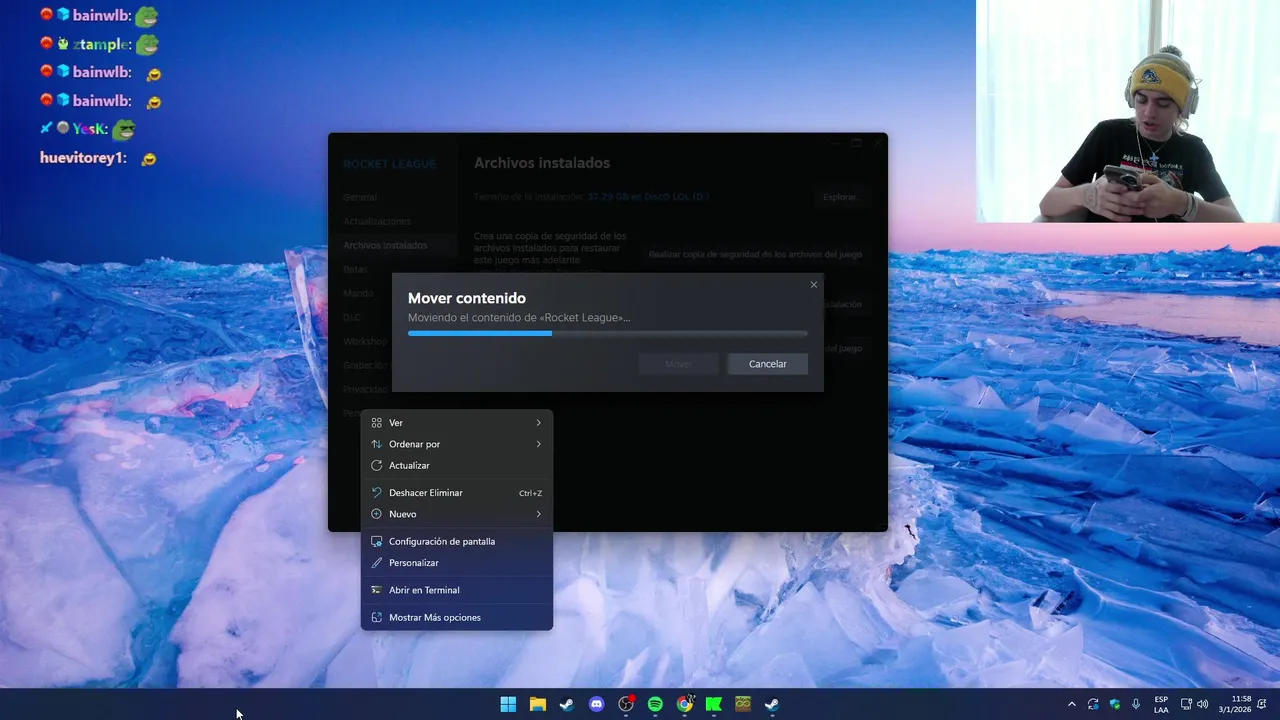Open Google Chrome from the taskbar
1280x720 pixels.
pos(684,704)
